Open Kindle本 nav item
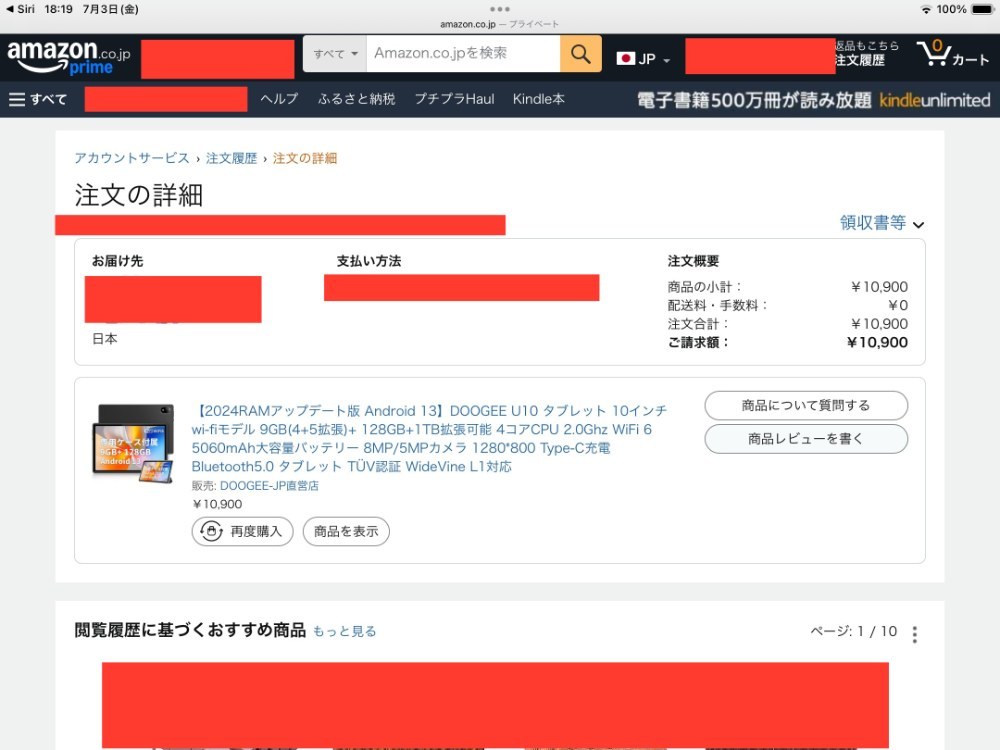Viewport: 1000px width, 750px height. [539, 99]
